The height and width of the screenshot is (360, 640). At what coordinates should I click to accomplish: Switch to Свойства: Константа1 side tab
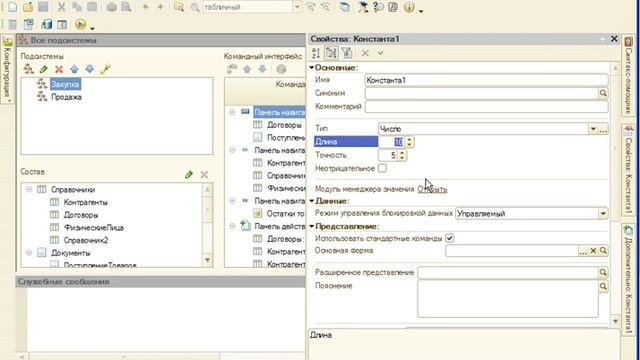pyautogui.click(x=629, y=170)
